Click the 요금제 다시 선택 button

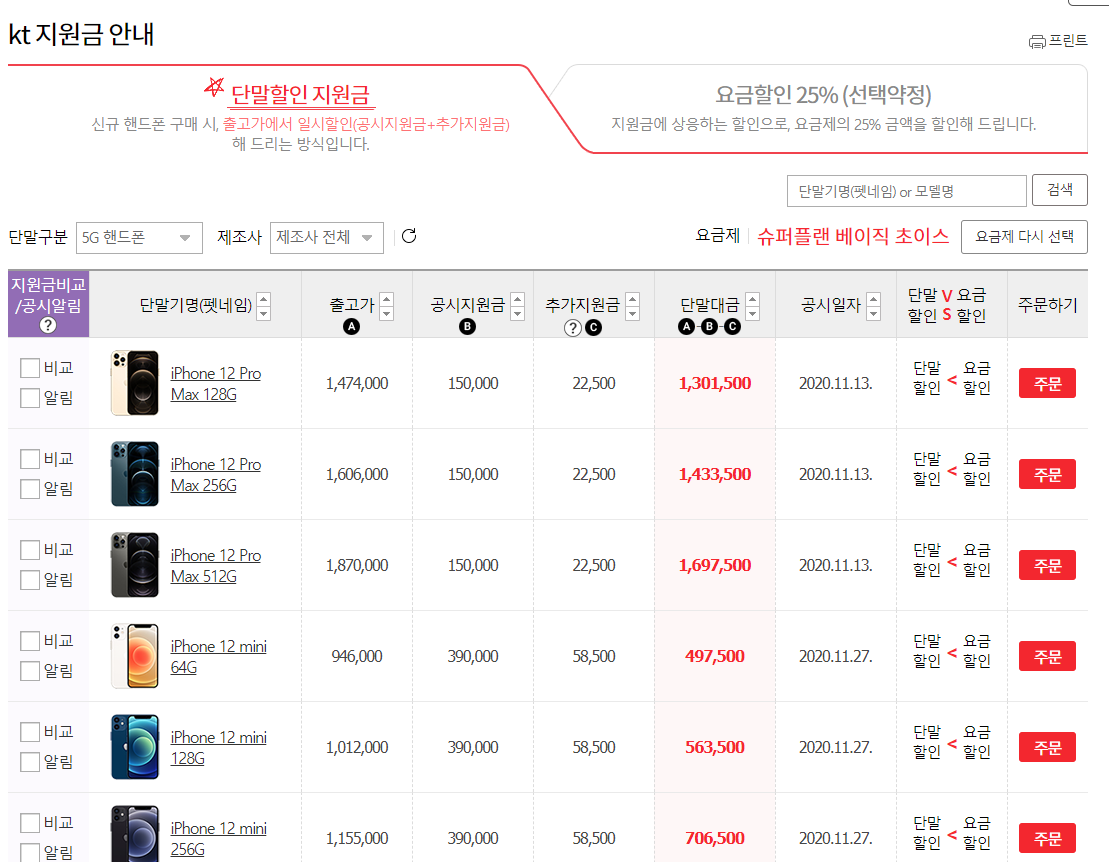[x=1024, y=237]
